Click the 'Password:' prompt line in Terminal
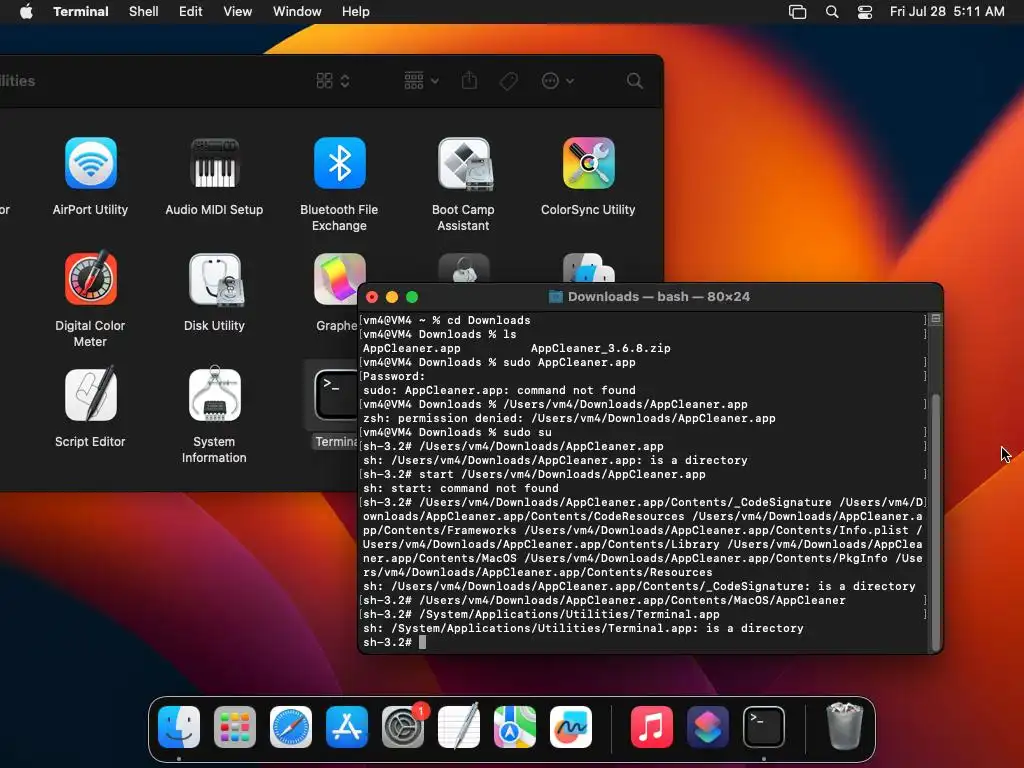This screenshot has width=1024, height=768. (394, 377)
